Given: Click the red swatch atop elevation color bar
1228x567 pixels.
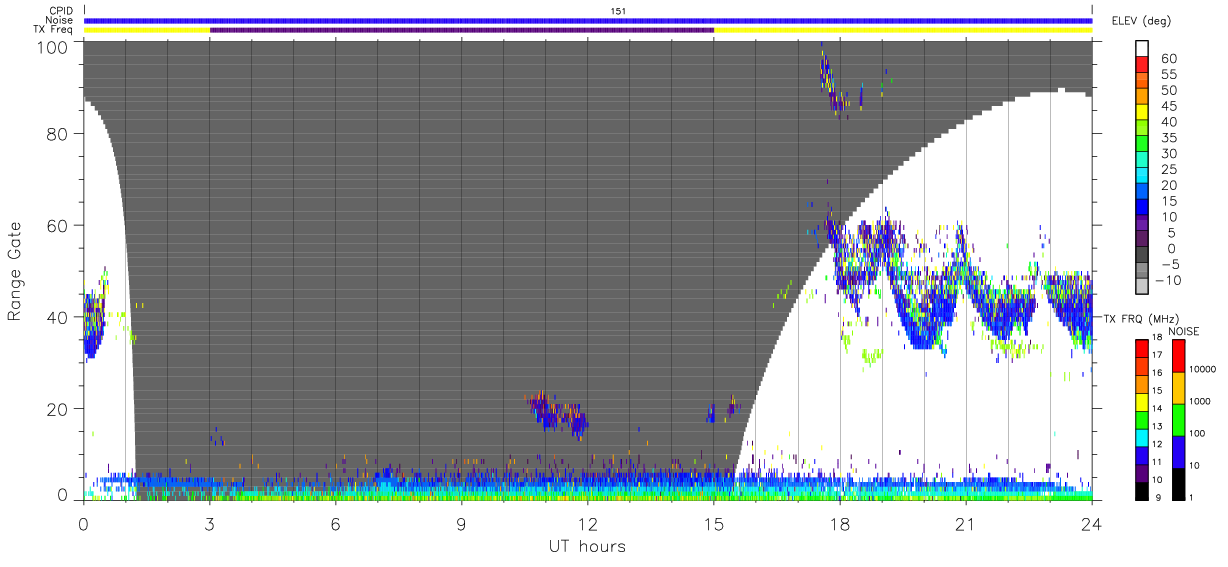Looking at the screenshot, I should [1144, 66].
